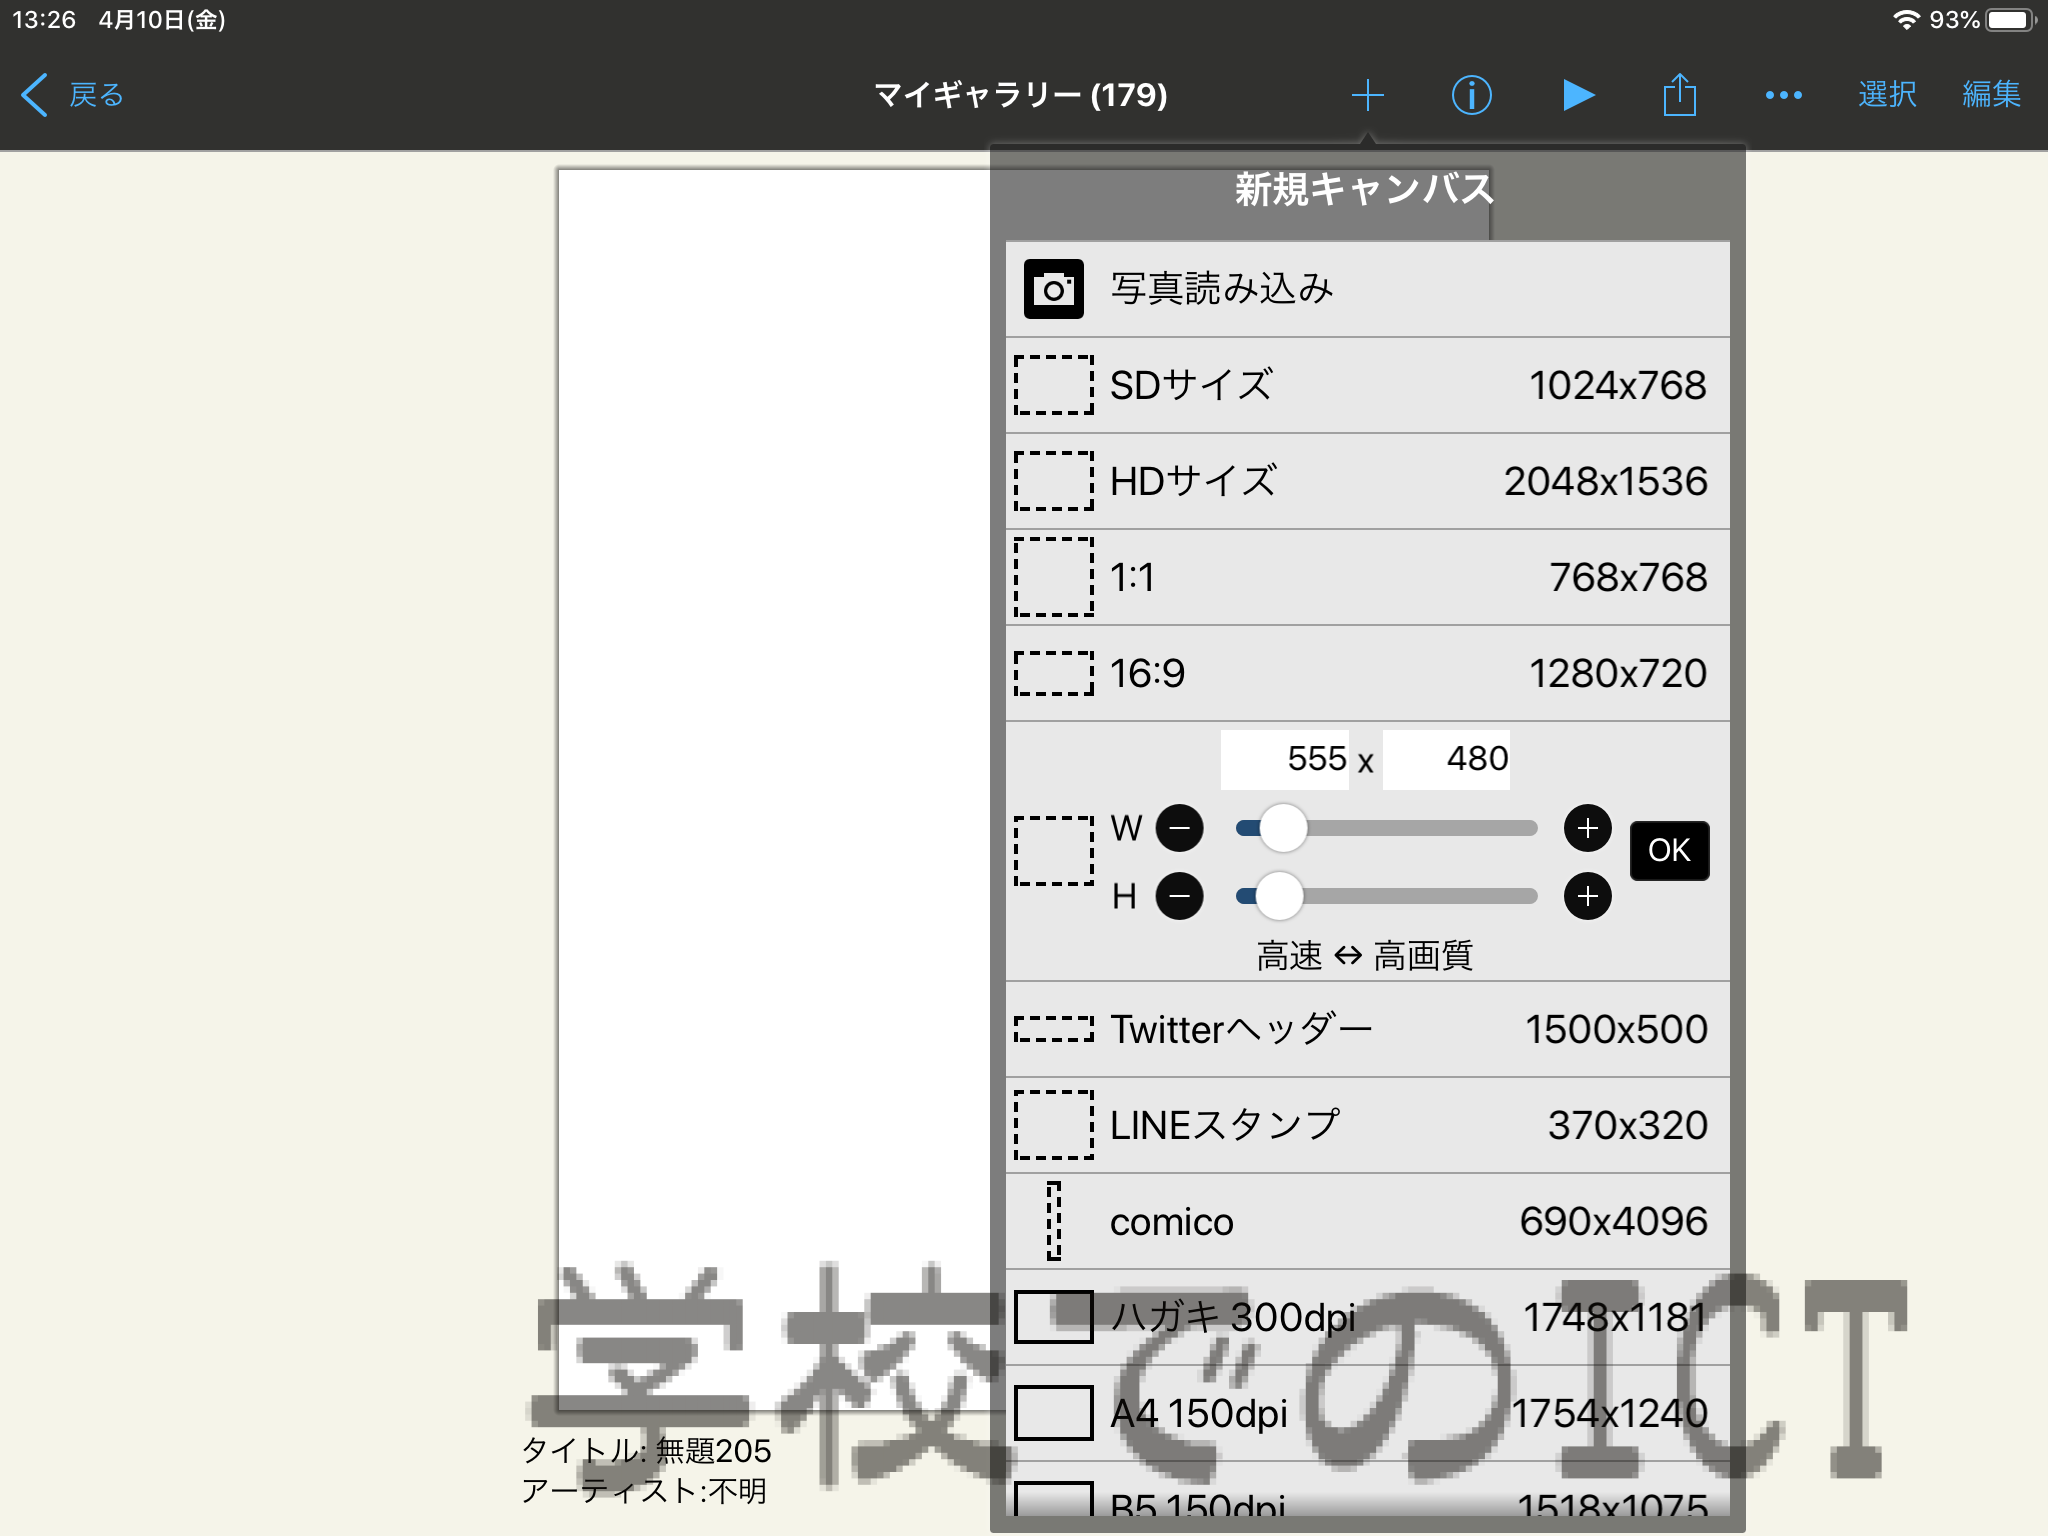
Task: Select ハガキ 300dpi 1748x1181 canvas
Action: [x=1367, y=1317]
